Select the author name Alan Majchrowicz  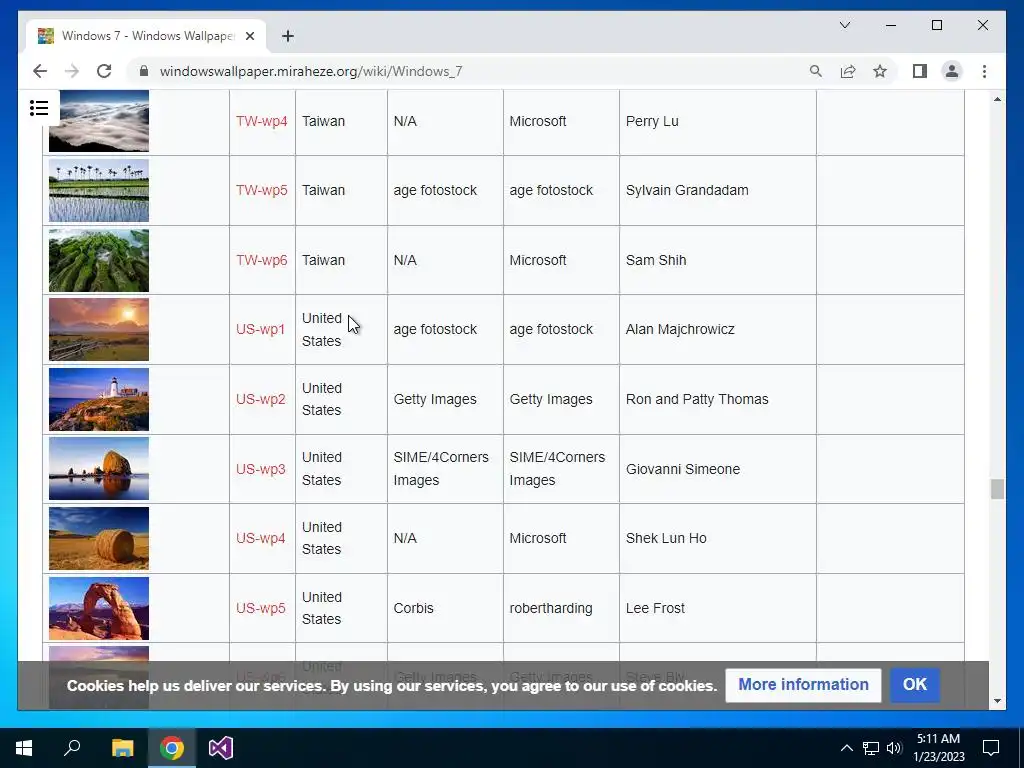tap(680, 329)
